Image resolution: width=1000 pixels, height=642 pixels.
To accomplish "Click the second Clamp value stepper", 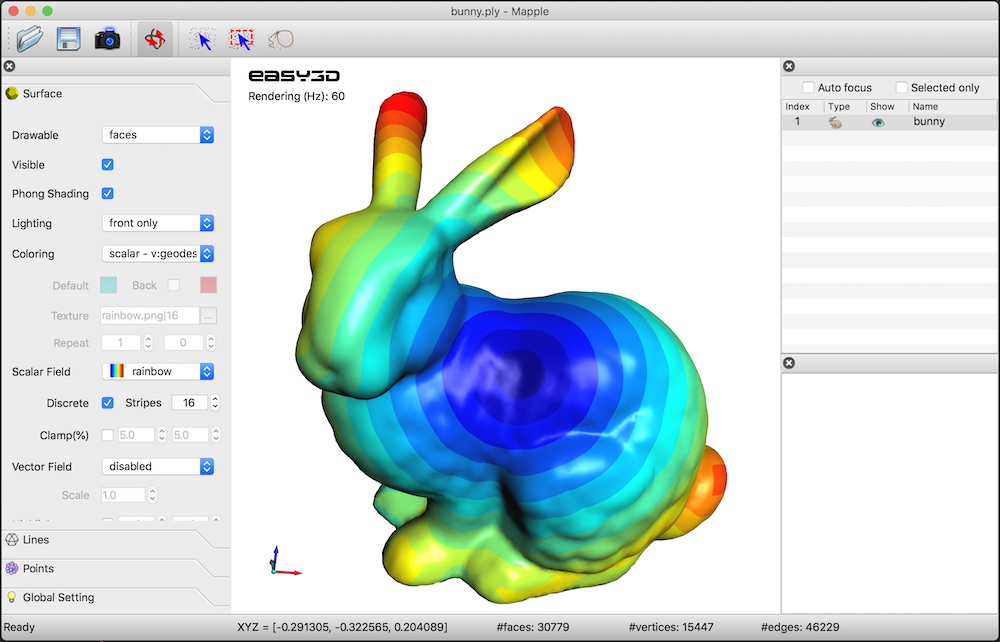I will (x=216, y=435).
